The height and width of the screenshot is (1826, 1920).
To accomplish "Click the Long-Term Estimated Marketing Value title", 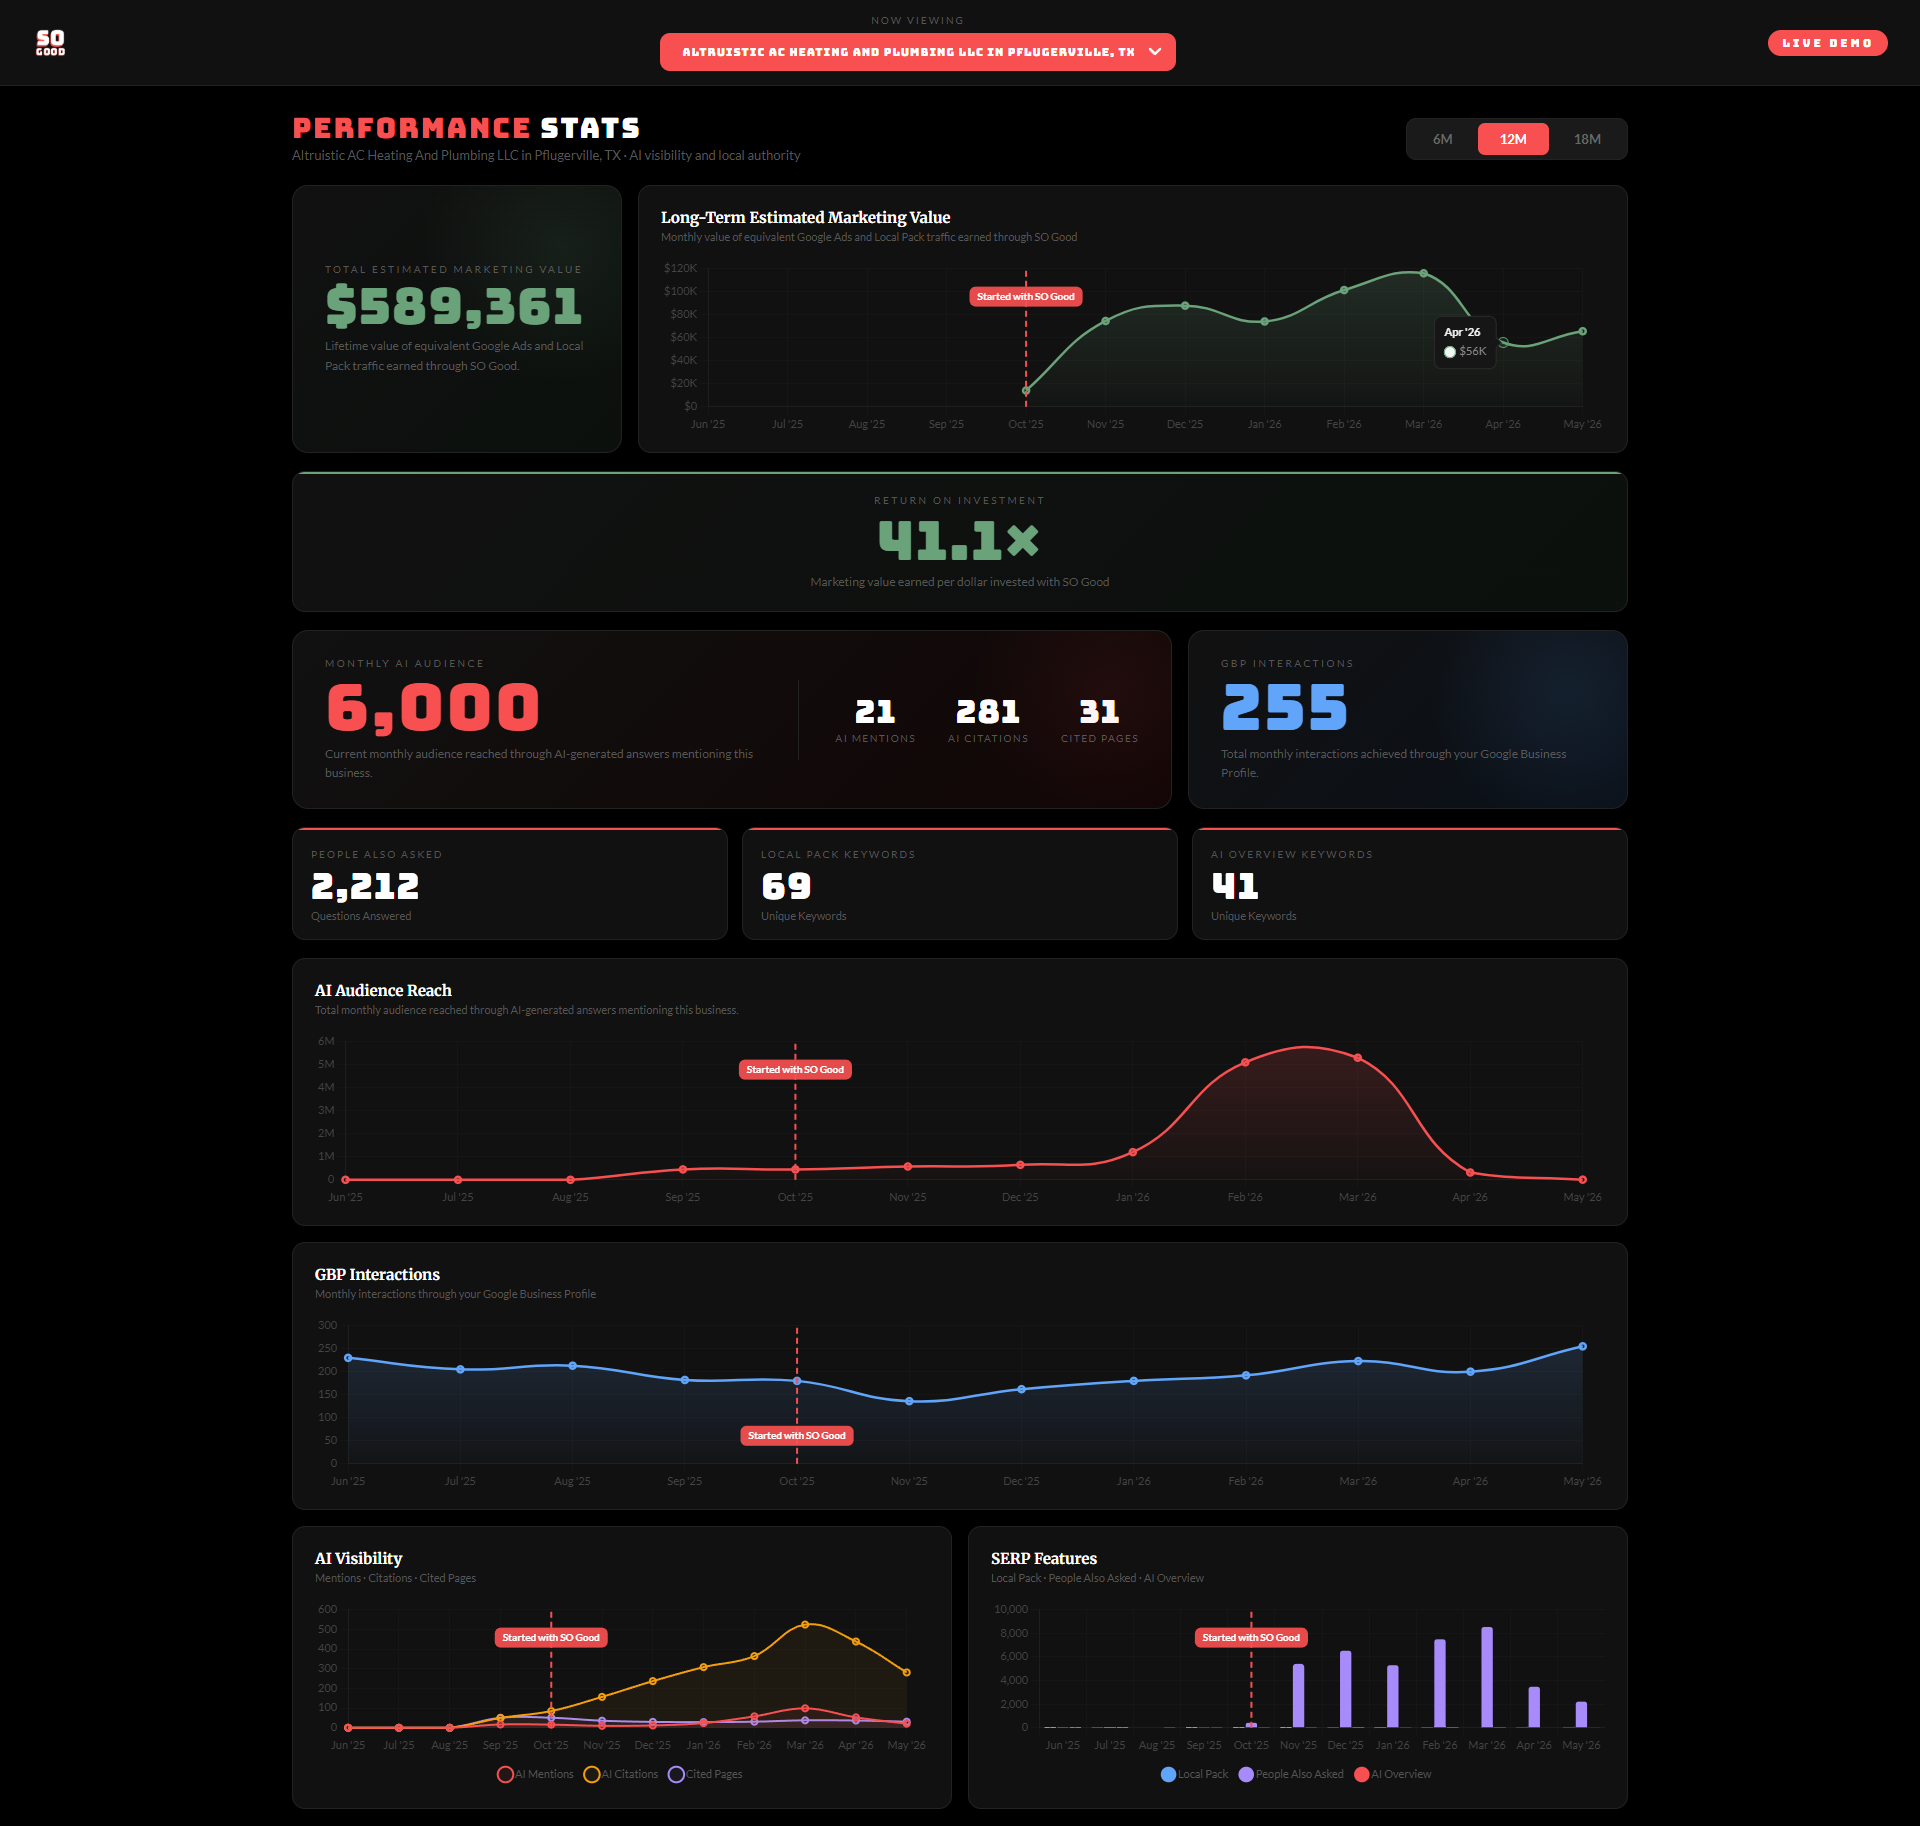I will (805, 217).
